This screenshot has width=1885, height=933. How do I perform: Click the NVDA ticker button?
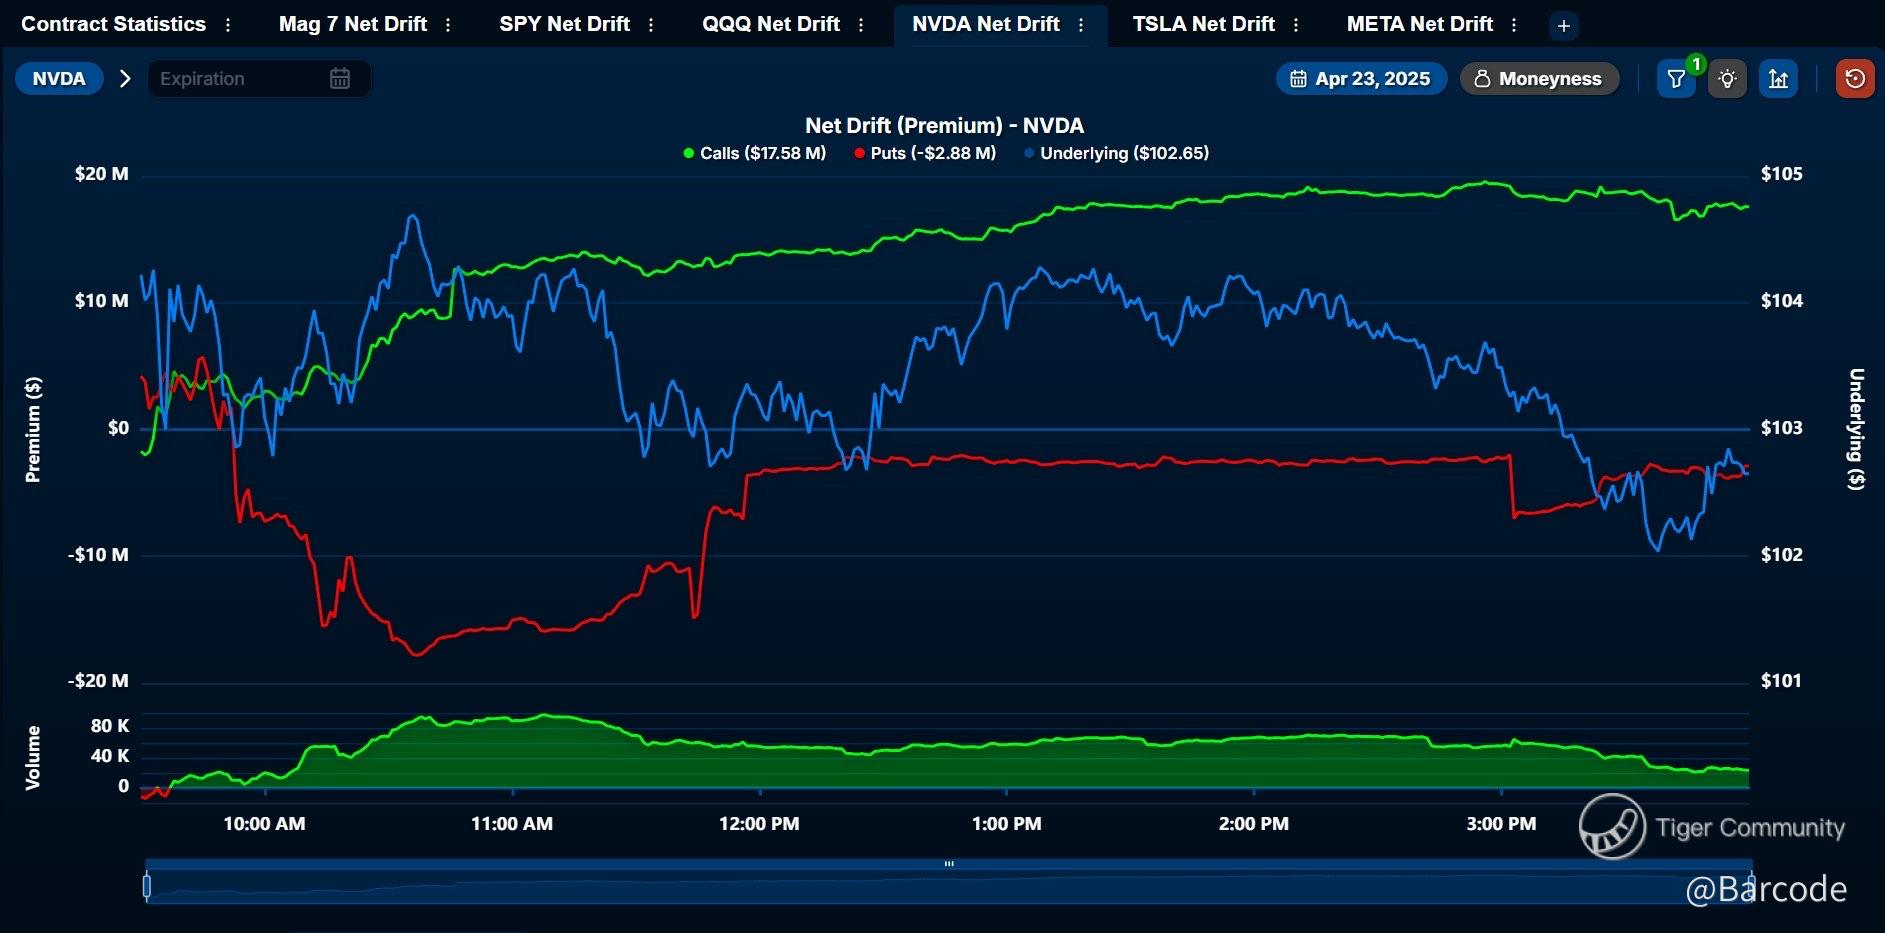tap(59, 79)
